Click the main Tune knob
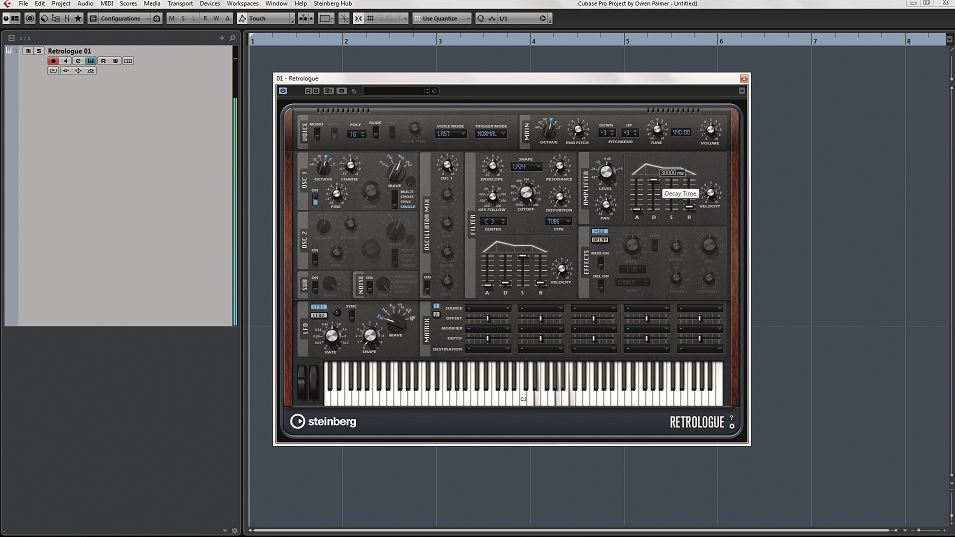Screen dimensions: 955x537 pos(657,129)
